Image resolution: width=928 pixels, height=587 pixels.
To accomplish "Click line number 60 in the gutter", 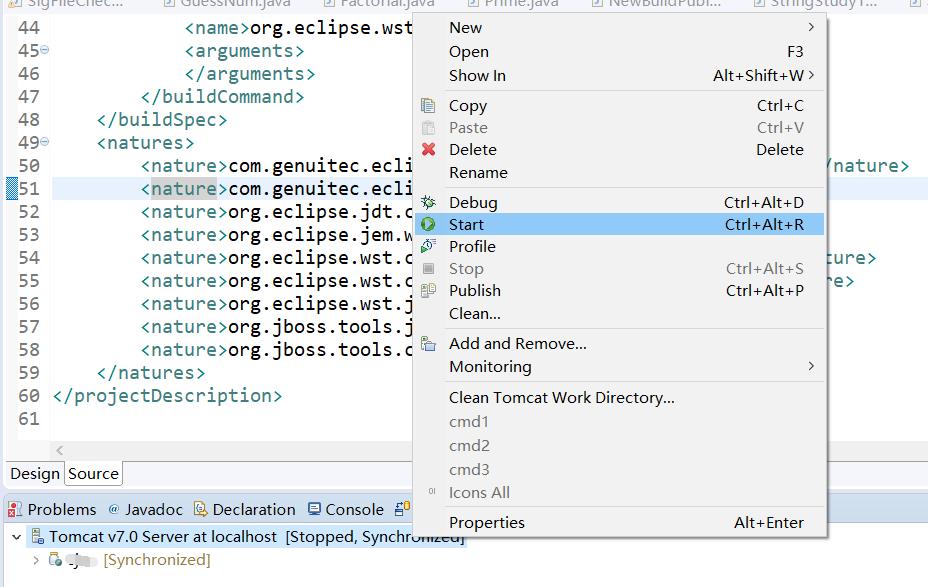I will [29, 395].
